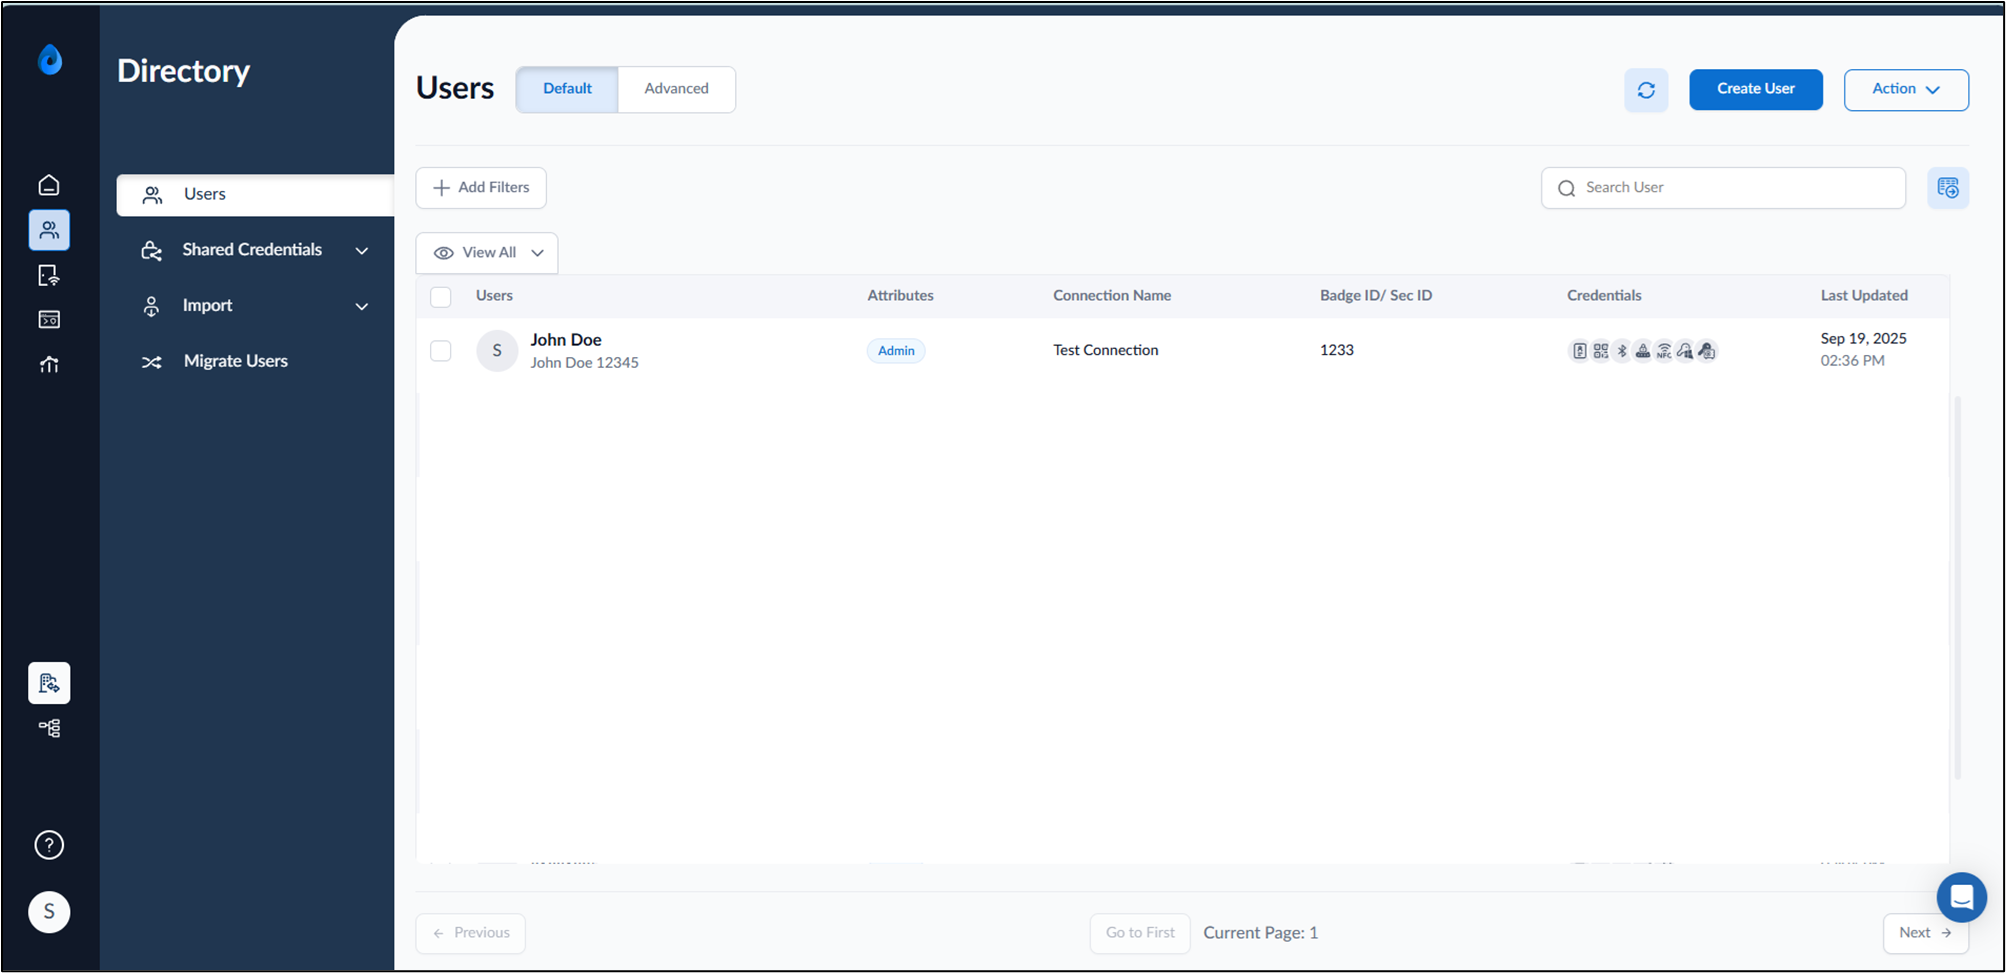Open the column settings icon beside search
2006x973 pixels.
tap(1948, 188)
